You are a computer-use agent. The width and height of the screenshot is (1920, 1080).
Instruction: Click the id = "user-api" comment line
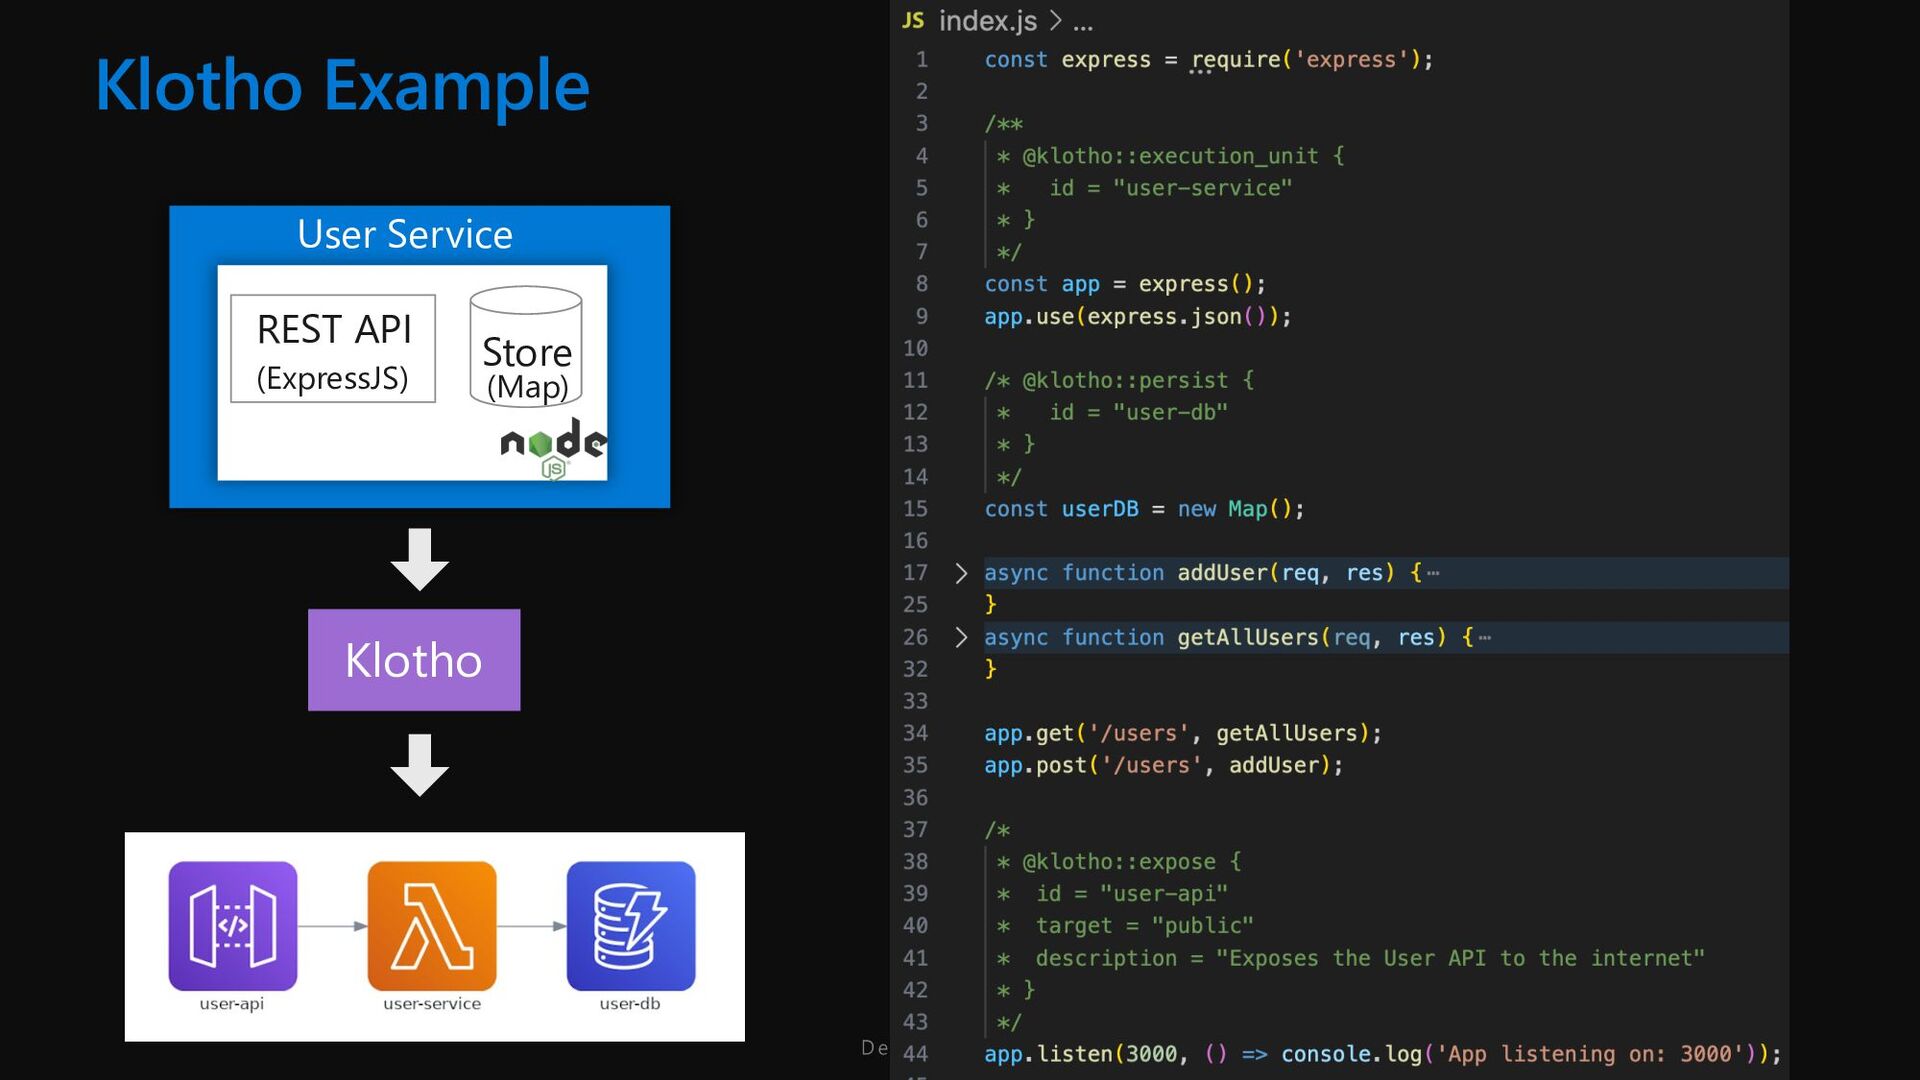click(x=1112, y=893)
